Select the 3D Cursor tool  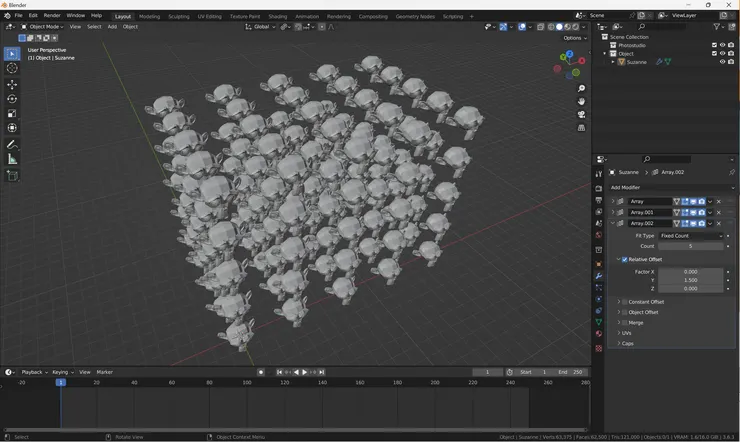(12, 68)
